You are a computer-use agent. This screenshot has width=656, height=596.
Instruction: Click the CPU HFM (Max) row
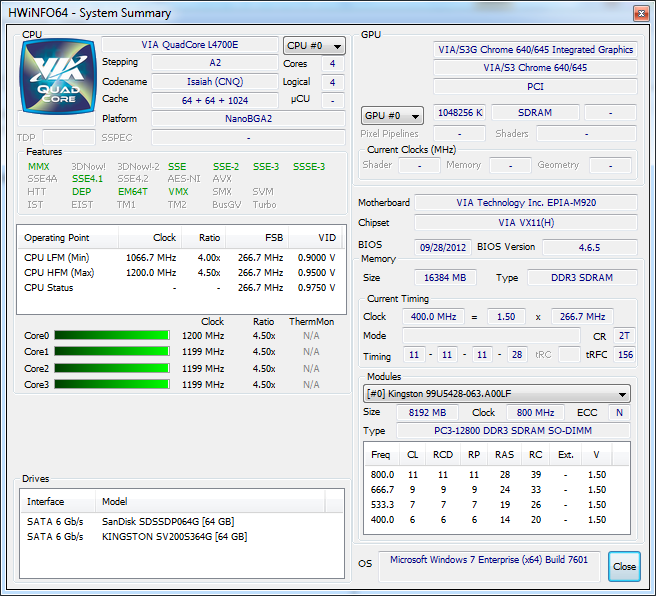[x=180, y=273]
